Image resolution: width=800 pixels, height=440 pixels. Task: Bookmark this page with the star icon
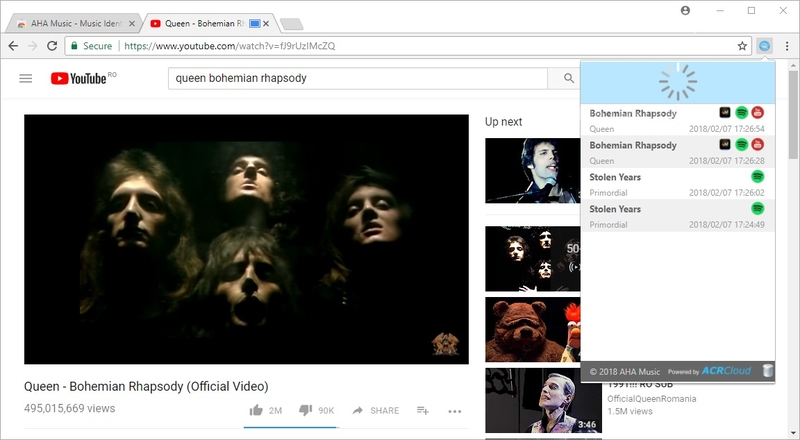742,46
